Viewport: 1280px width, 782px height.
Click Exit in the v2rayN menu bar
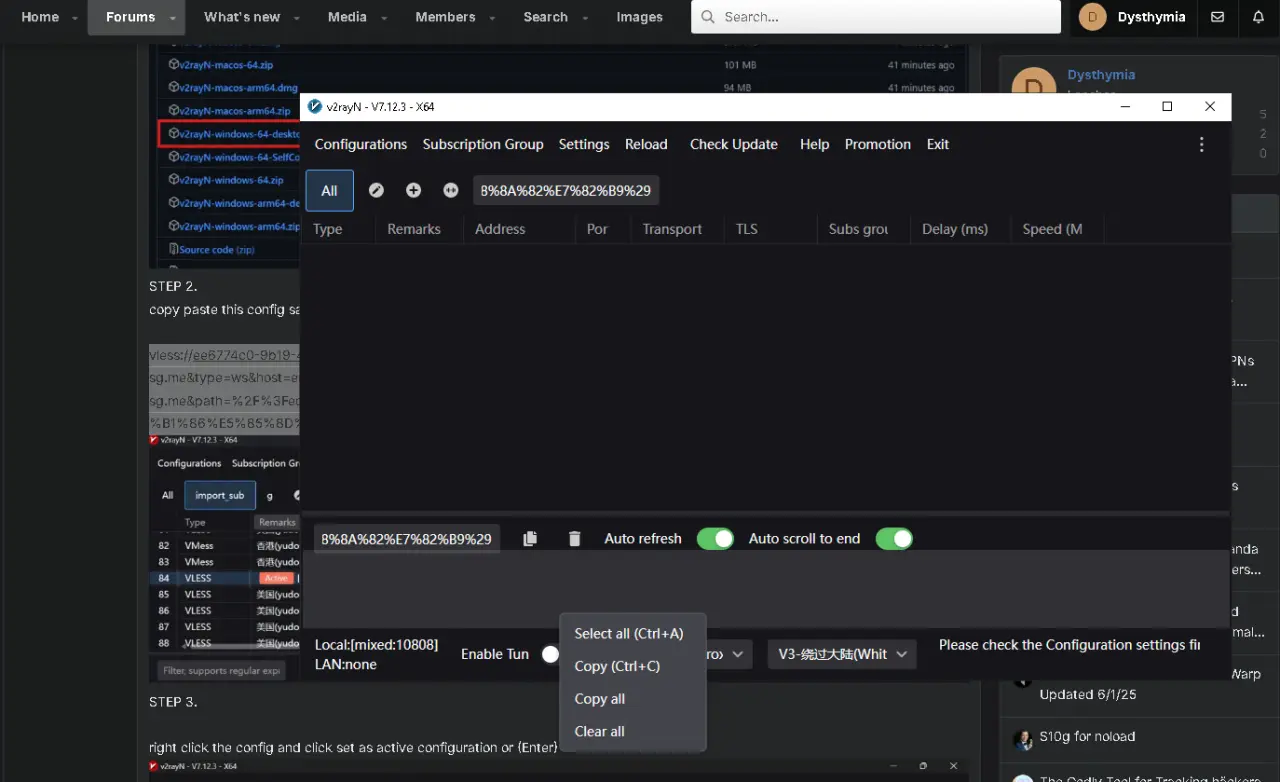938,144
